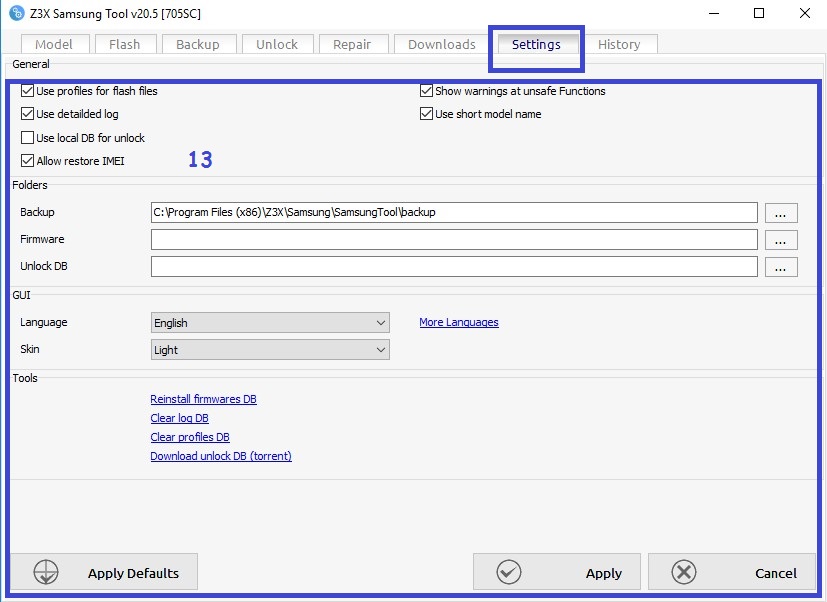
Task: Browse for Firmware folder
Action: (x=781, y=240)
